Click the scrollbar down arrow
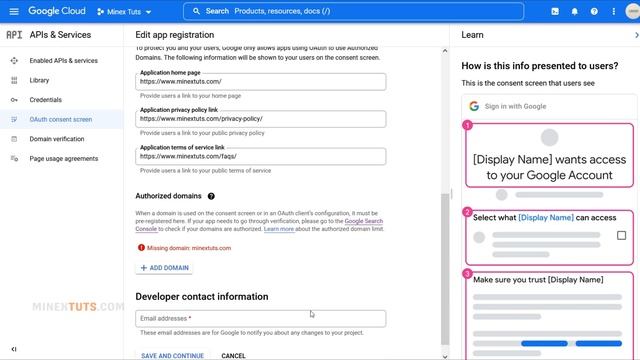 tap(445, 356)
